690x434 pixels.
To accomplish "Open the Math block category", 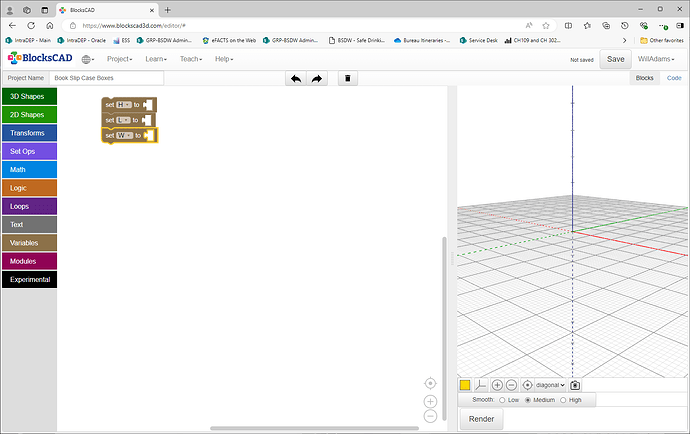I will tap(29, 169).
